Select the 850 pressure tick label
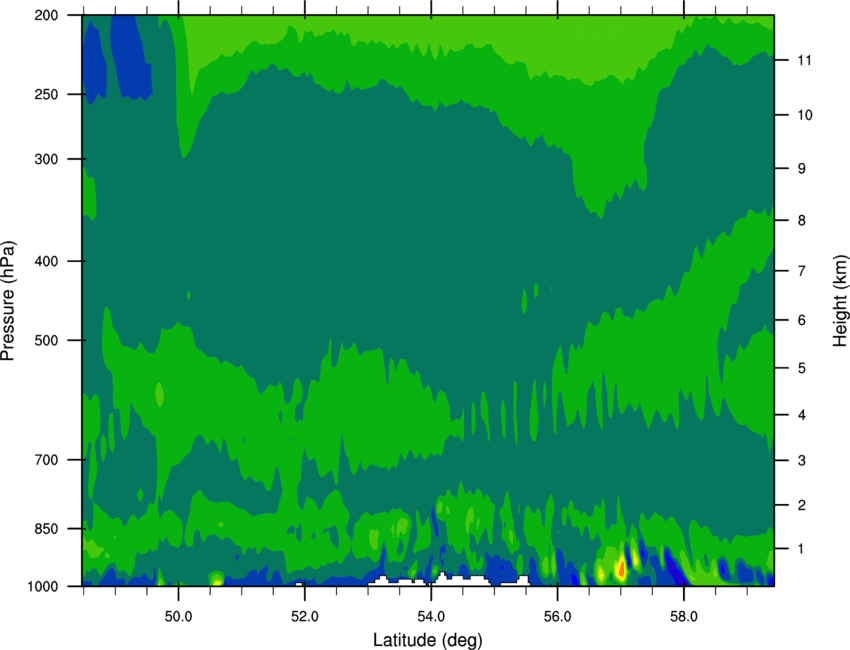Image resolution: width=850 pixels, height=650 pixels. (x=46, y=529)
